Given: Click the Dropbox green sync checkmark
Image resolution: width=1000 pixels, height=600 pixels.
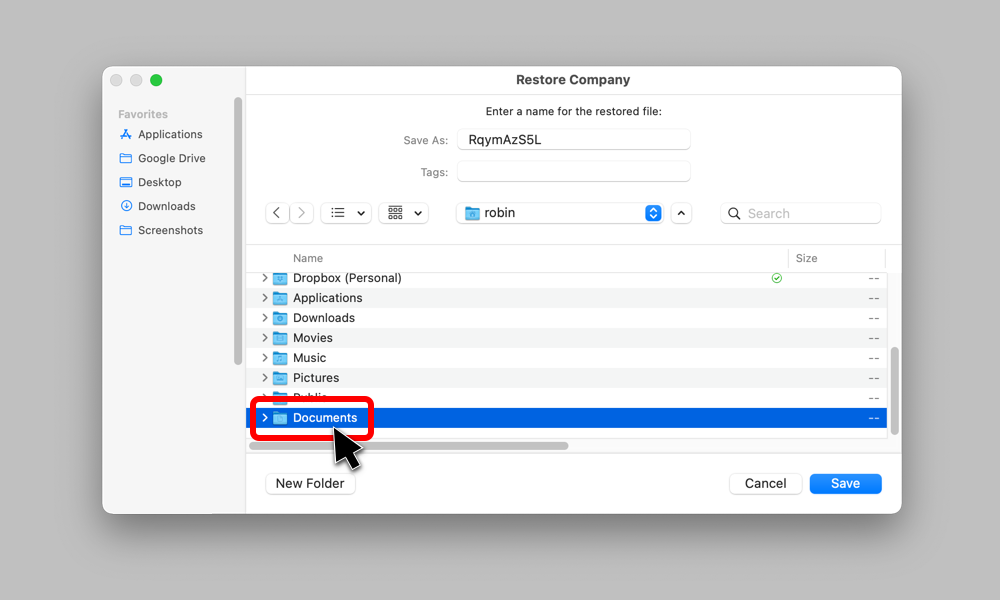Looking at the screenshot, I should [x=777, y=278].
